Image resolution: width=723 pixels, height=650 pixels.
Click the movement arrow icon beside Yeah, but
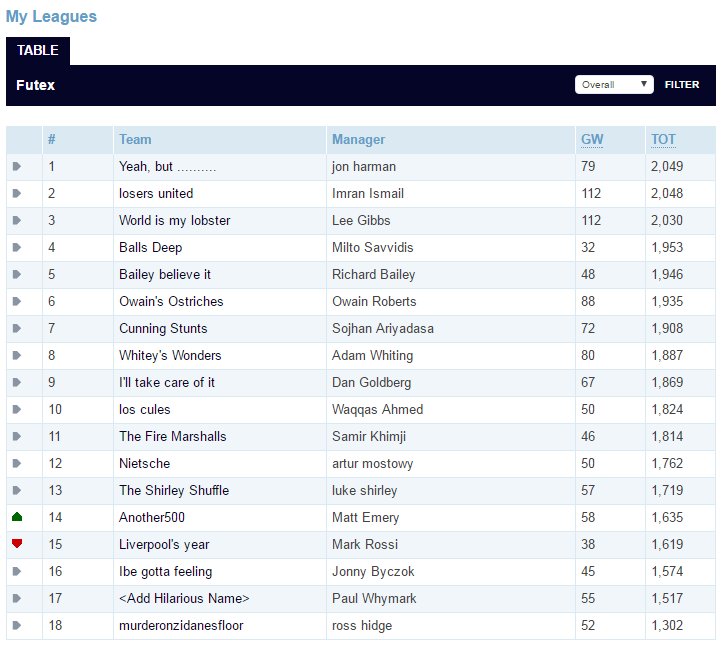[x=17, y=166]
